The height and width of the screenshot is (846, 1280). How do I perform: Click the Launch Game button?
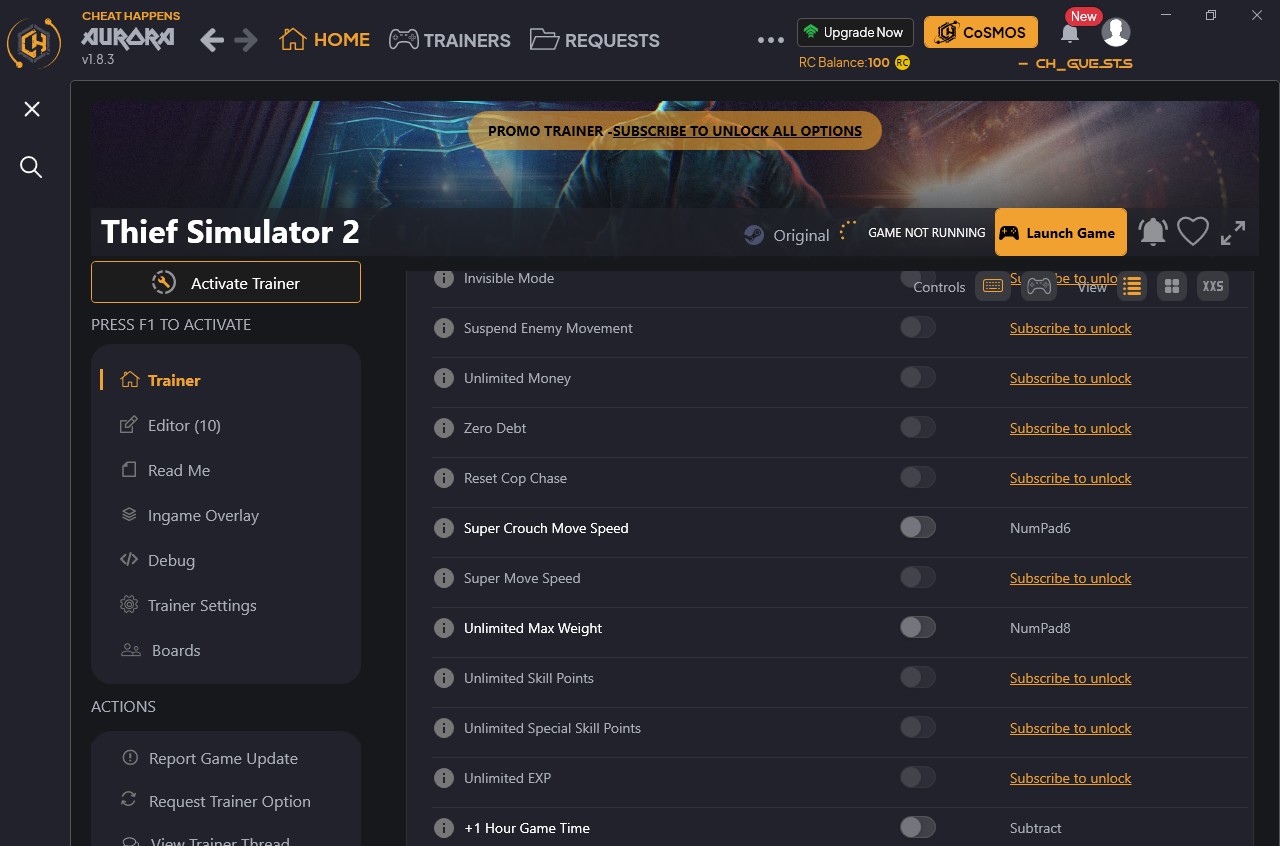coord(1061,232)
